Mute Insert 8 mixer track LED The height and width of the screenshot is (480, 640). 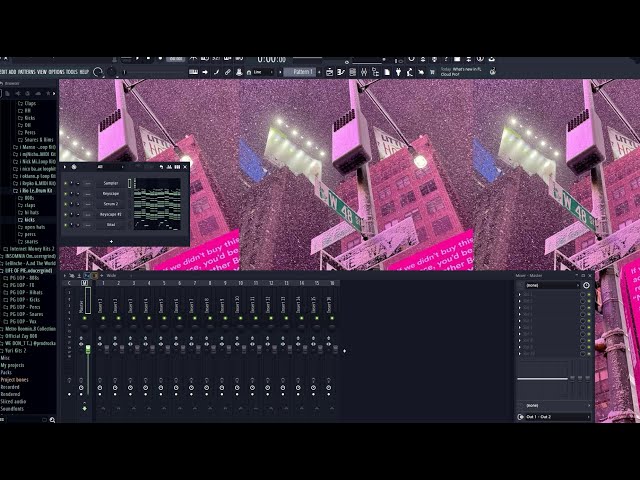point(210,318)
